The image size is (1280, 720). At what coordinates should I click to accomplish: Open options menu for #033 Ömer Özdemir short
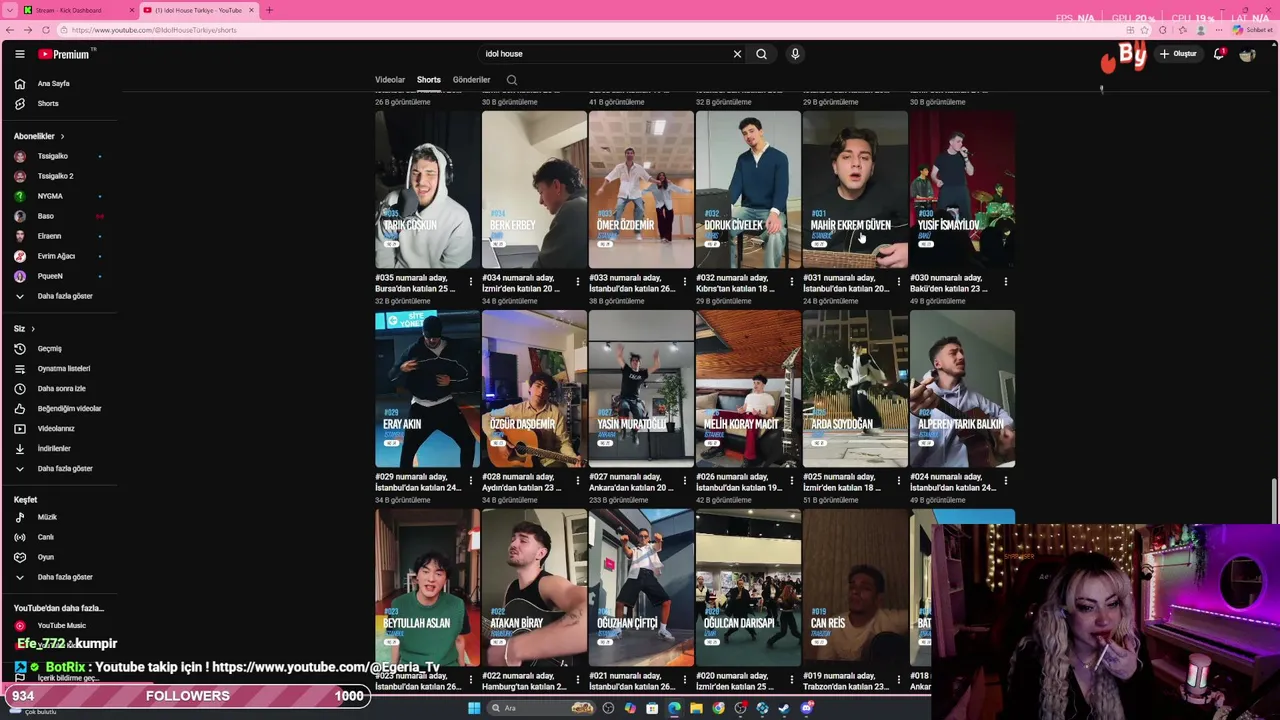point(685,282)
